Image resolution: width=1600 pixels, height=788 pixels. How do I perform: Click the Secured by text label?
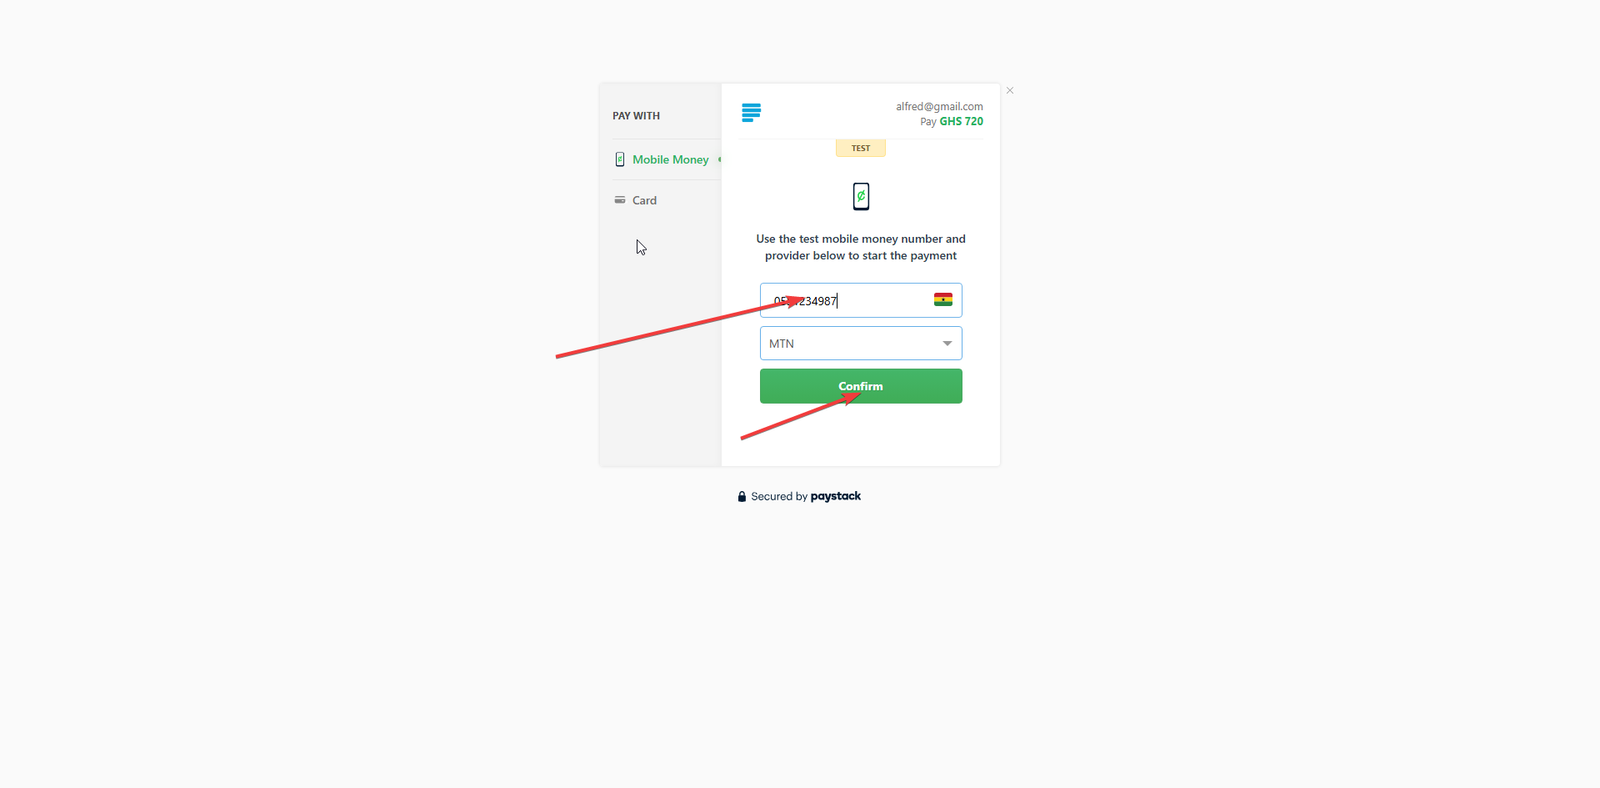point(779,497)
